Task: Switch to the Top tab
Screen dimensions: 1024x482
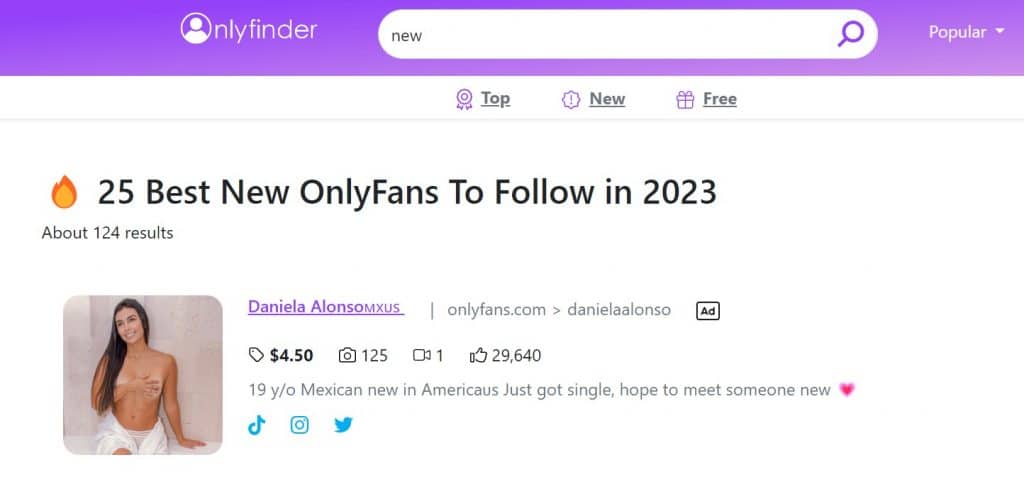Action: pyautogui.click(x=495, y=99)
